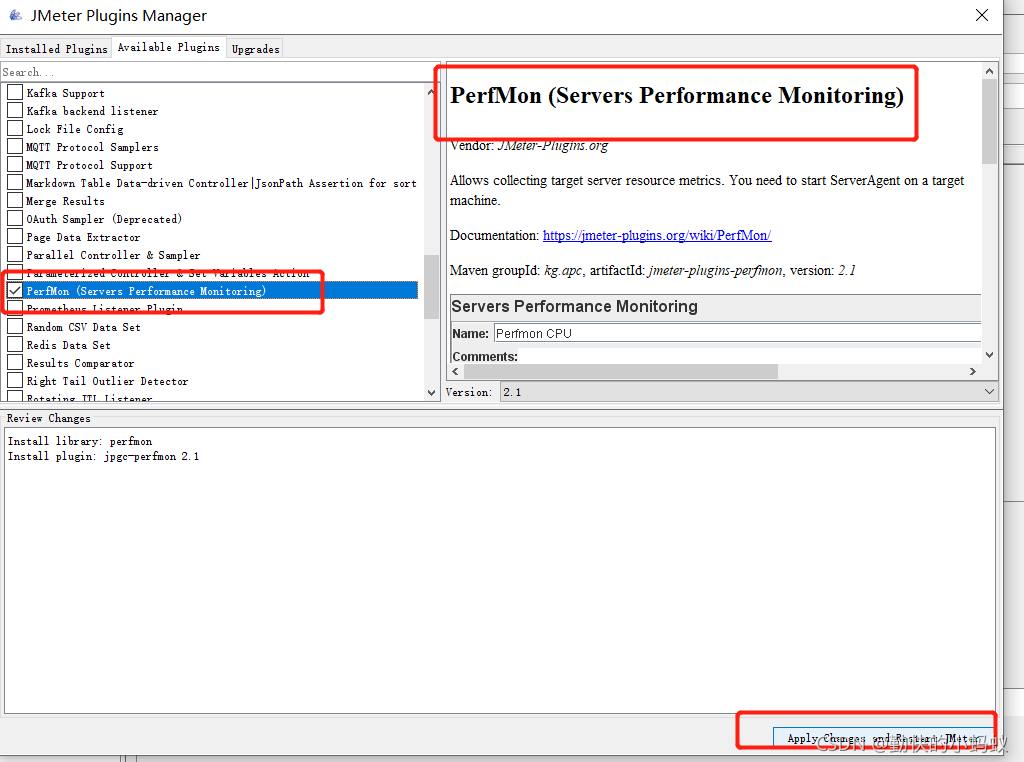Uncheck the PerfMon plugin checkbox

[x=15, y=291]
